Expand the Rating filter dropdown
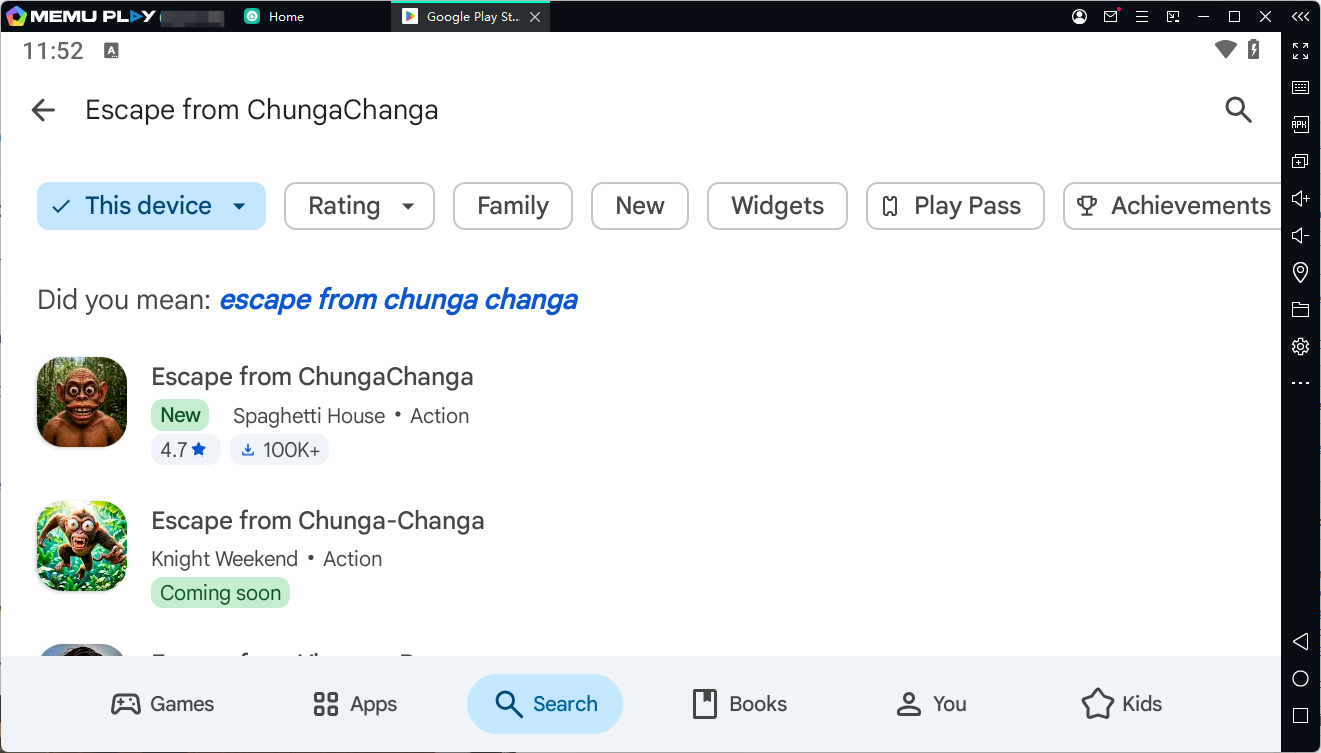The height and width of the screenshot is (753, 1321). 359,206
